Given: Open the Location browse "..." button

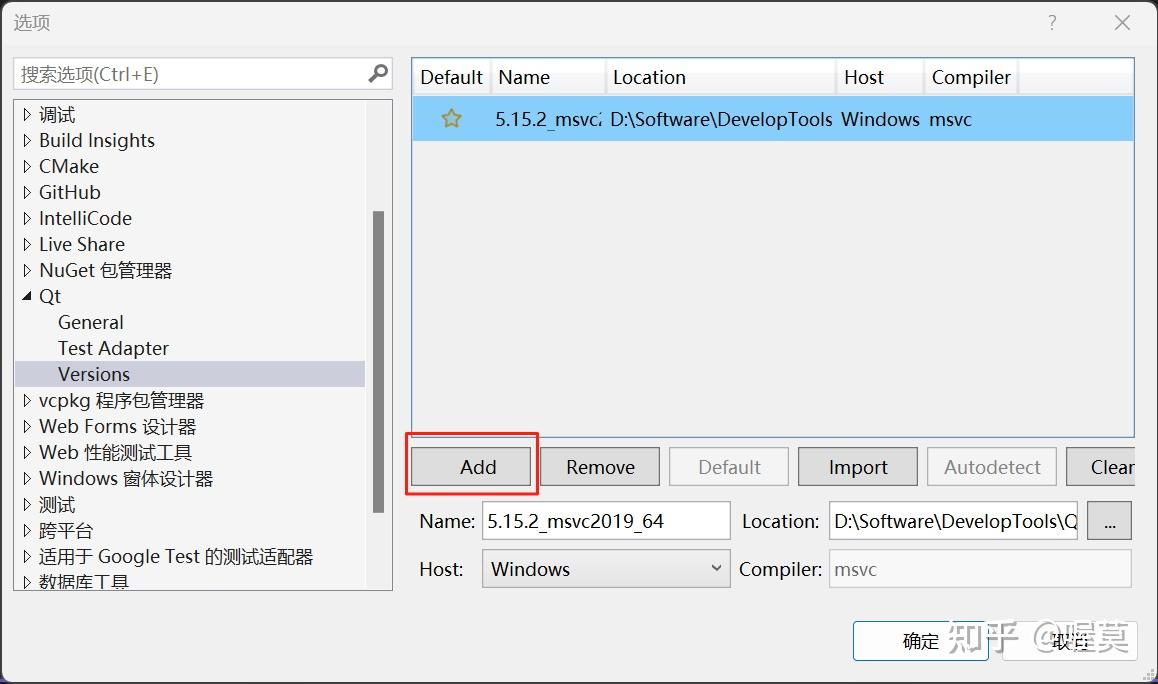Looking at the screenshot, I should [x=1109, y=520].
